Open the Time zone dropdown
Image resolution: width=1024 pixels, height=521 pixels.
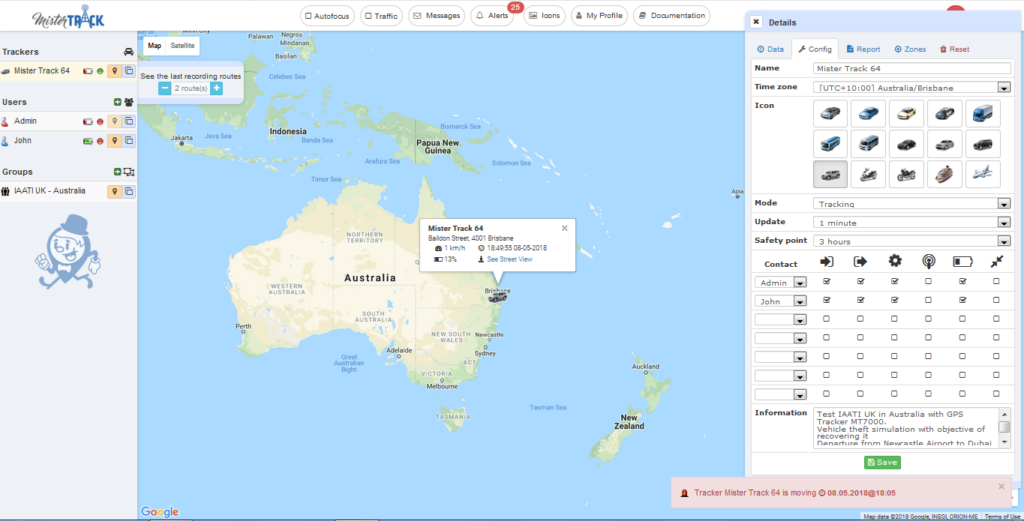coord(912,87)
